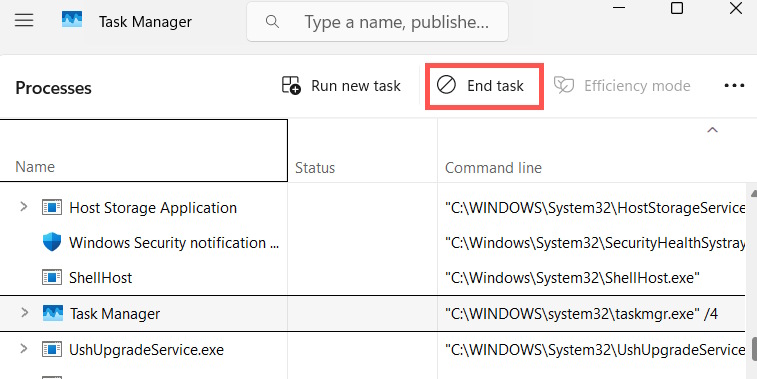This screenshot has height=379, width=757.
Task: Click the UshUpgradeService command line cell
Action: [x=595, y=350]
